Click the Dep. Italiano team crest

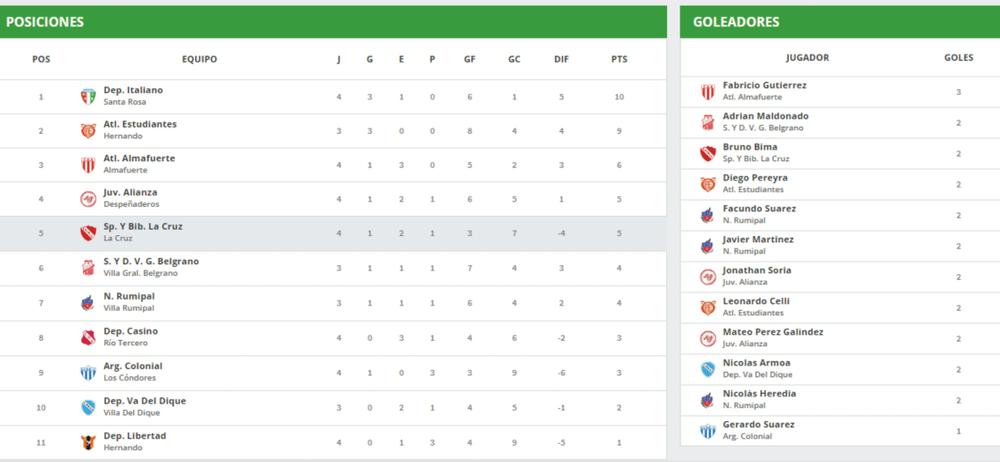[x=87, y=97]
